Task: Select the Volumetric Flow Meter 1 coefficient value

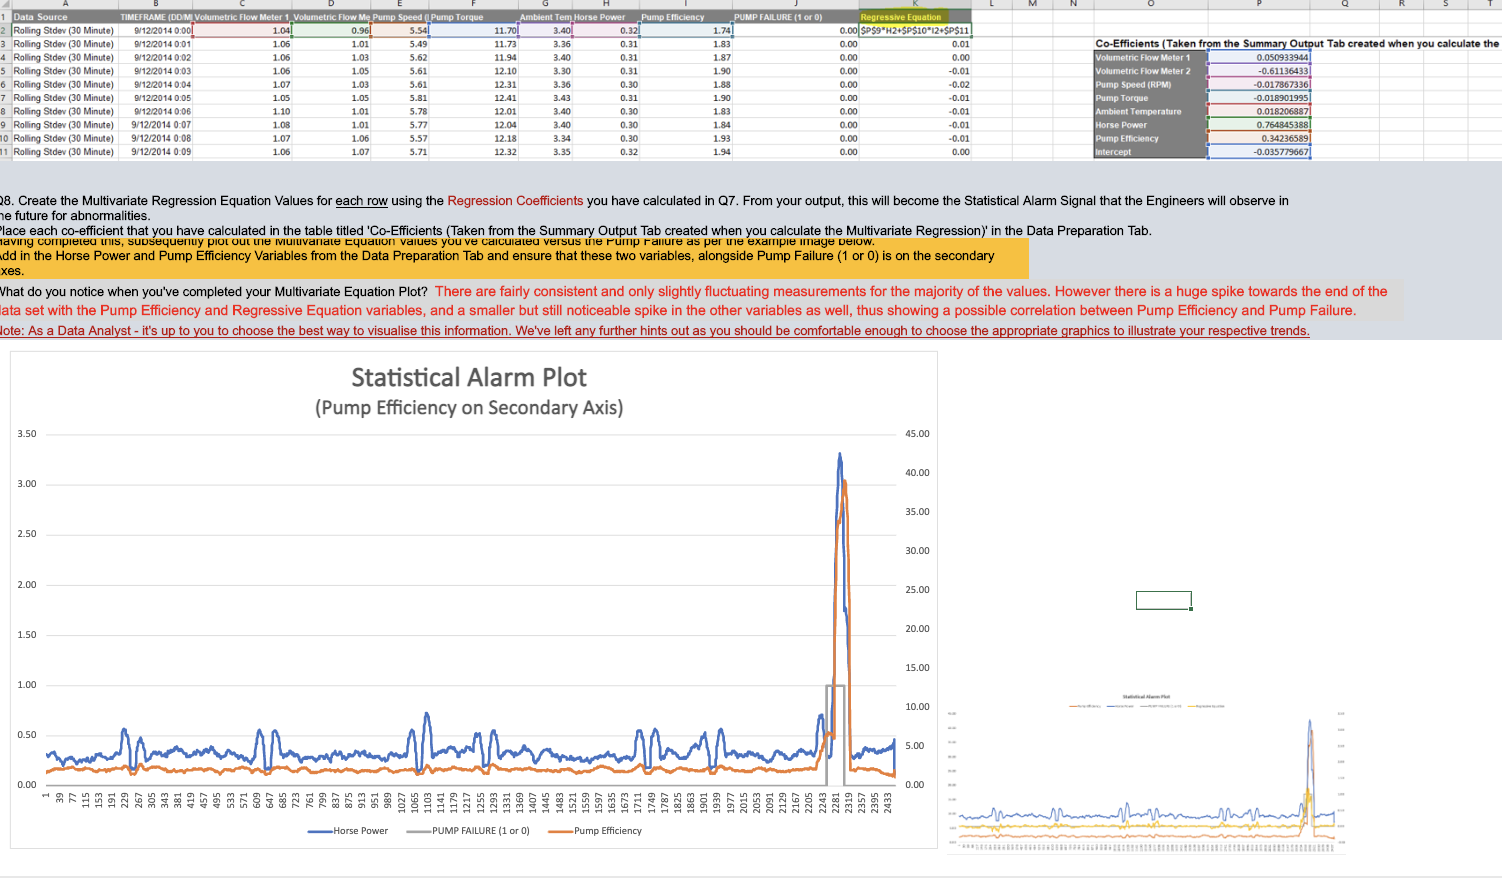Action: pos(1258,58)
